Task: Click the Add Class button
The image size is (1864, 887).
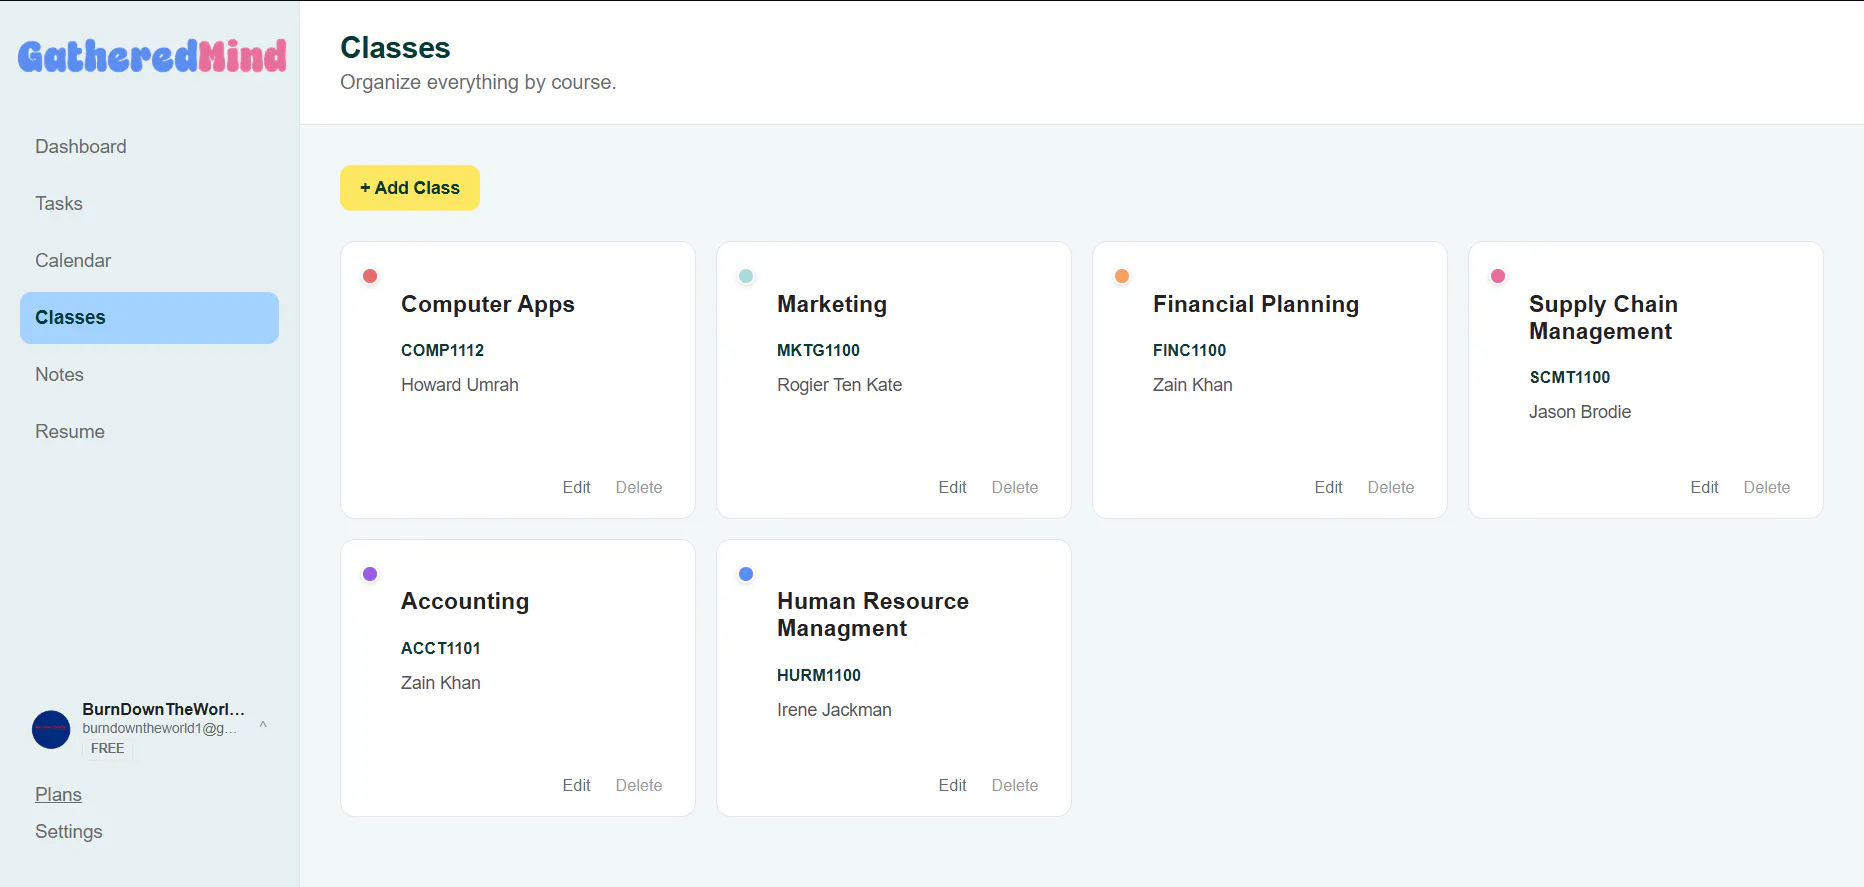Action: click(x=410, y=188)
